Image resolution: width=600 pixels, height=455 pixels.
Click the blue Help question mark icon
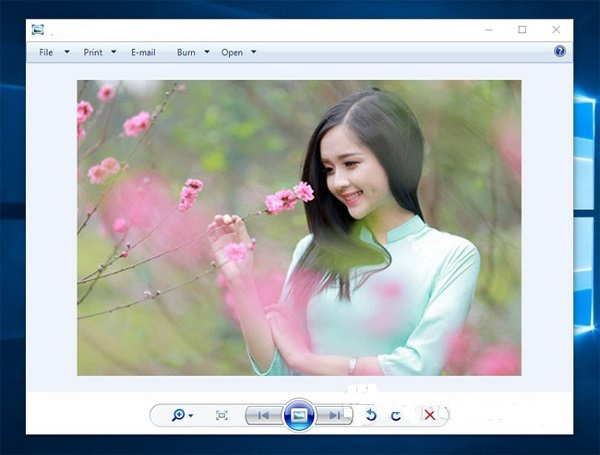point(560,51)
